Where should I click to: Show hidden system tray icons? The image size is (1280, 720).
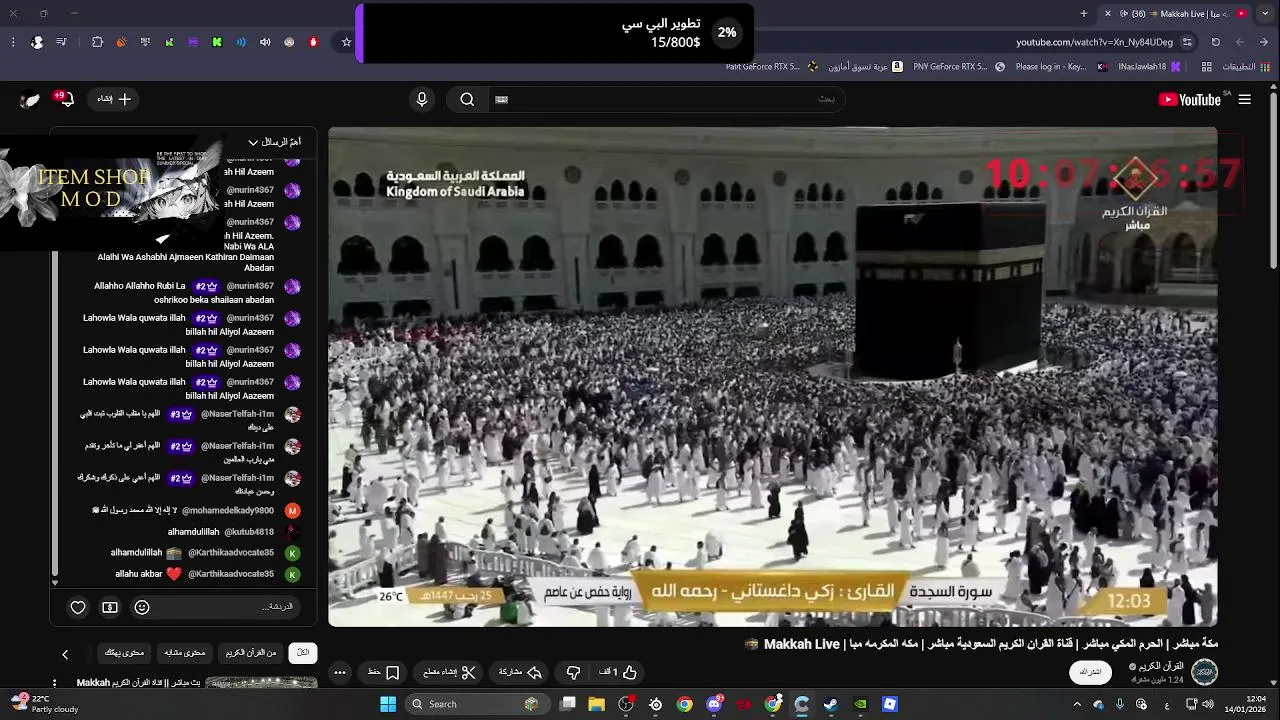1077,704
